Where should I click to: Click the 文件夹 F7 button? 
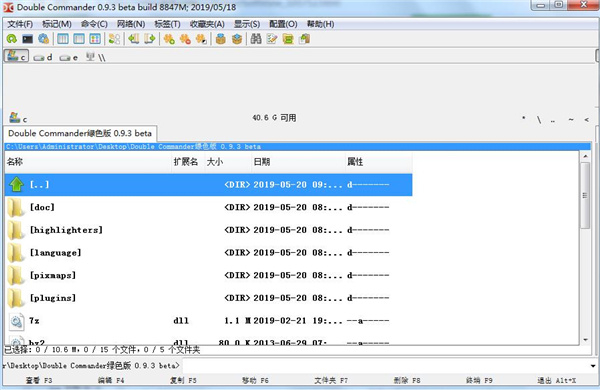point(331,380)
